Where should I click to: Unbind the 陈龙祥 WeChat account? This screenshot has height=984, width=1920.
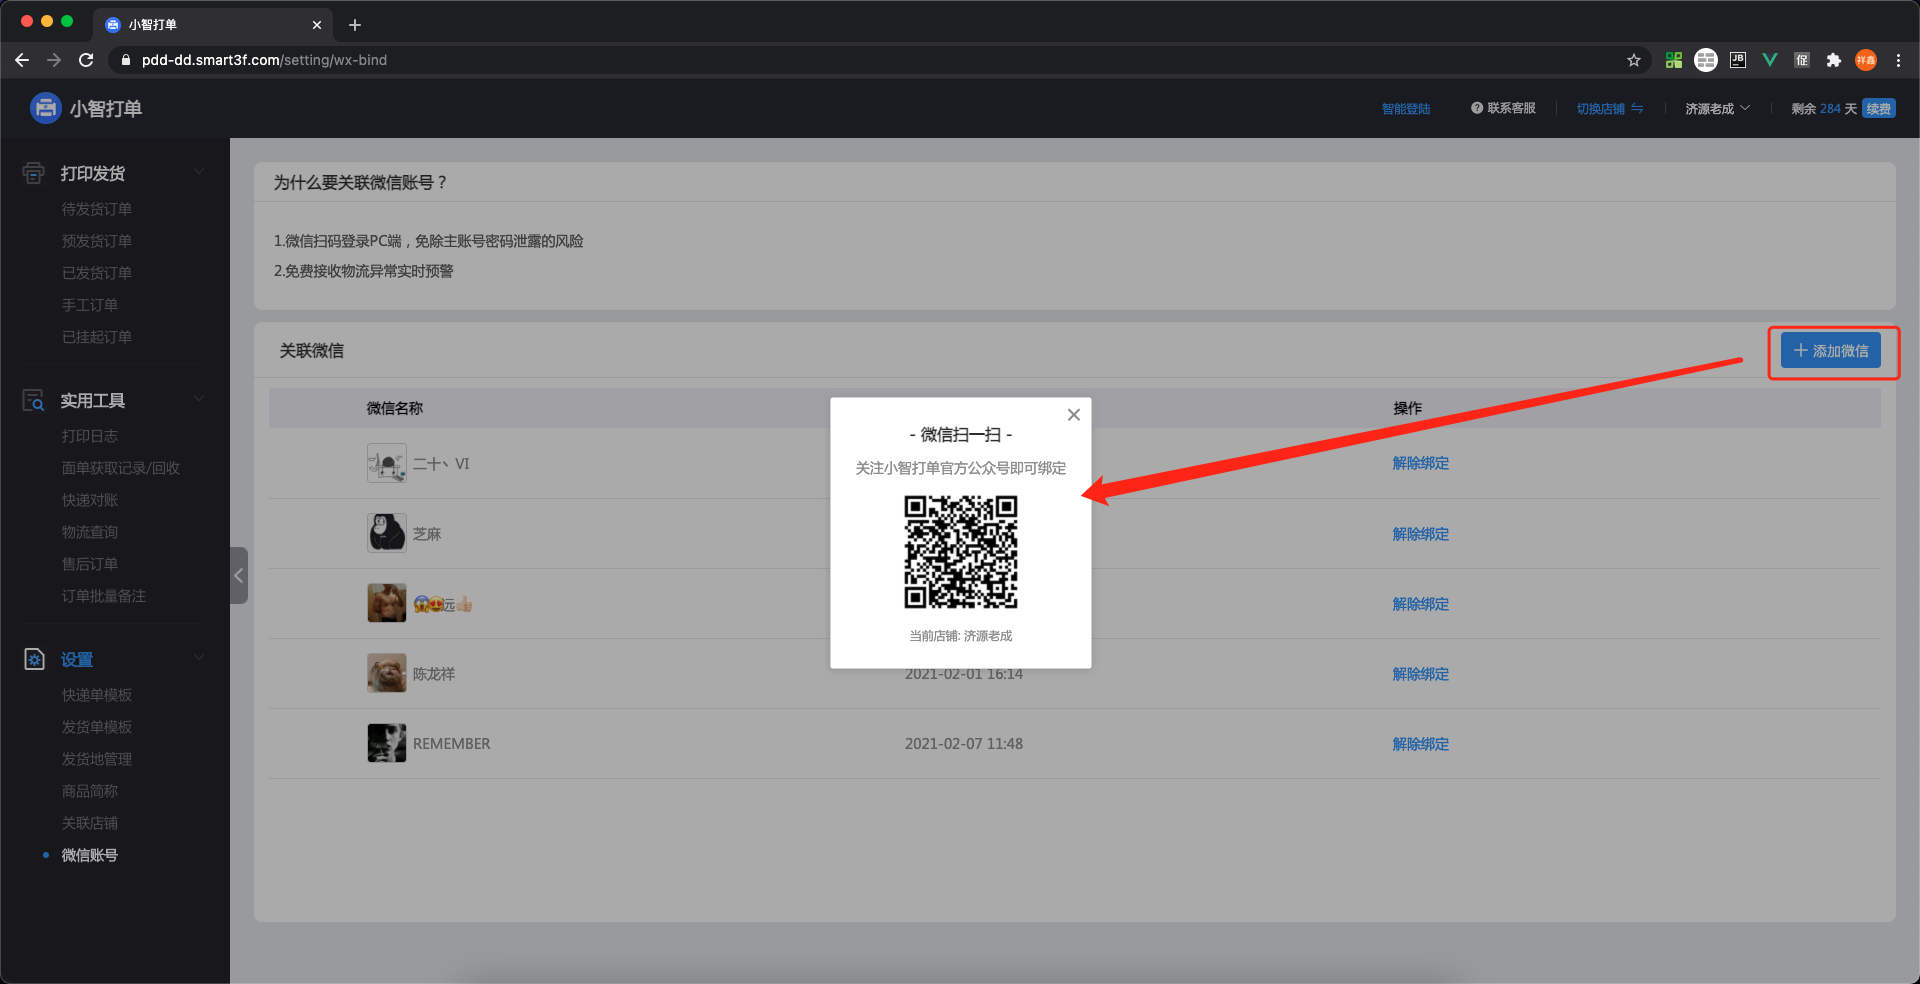click(x=1420, y=674)
